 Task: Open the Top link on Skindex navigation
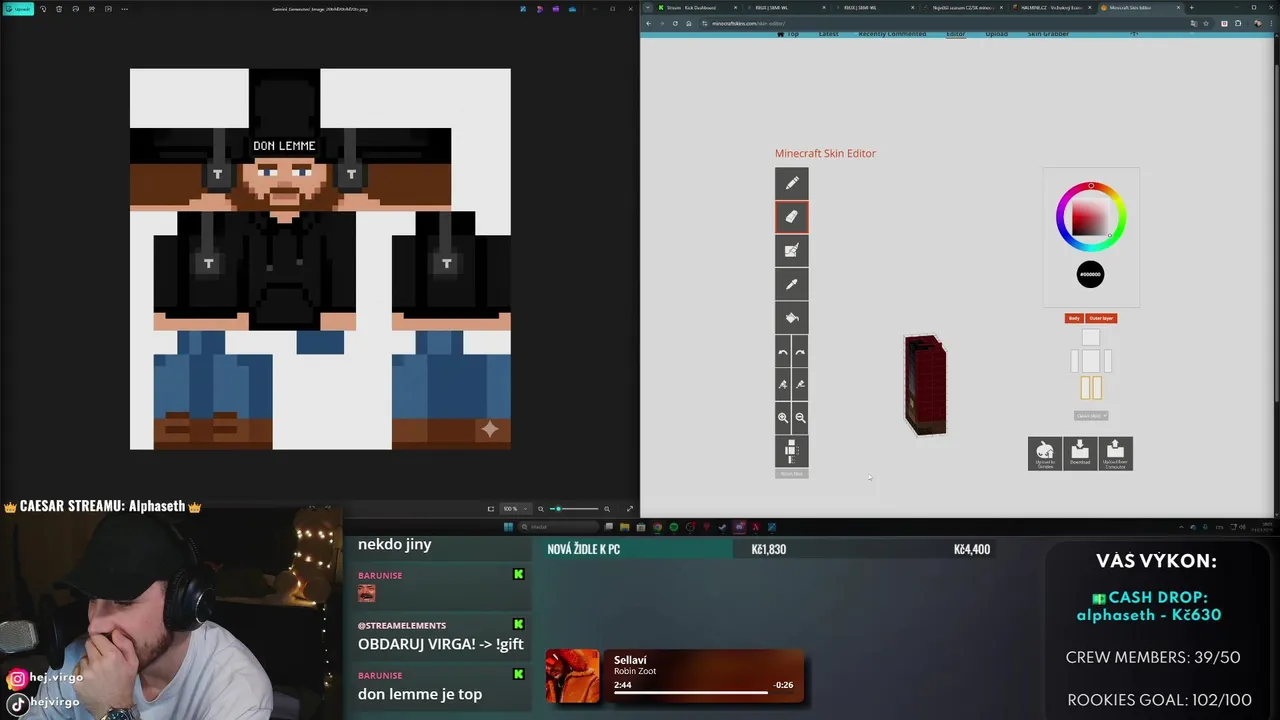pos(789,34)
